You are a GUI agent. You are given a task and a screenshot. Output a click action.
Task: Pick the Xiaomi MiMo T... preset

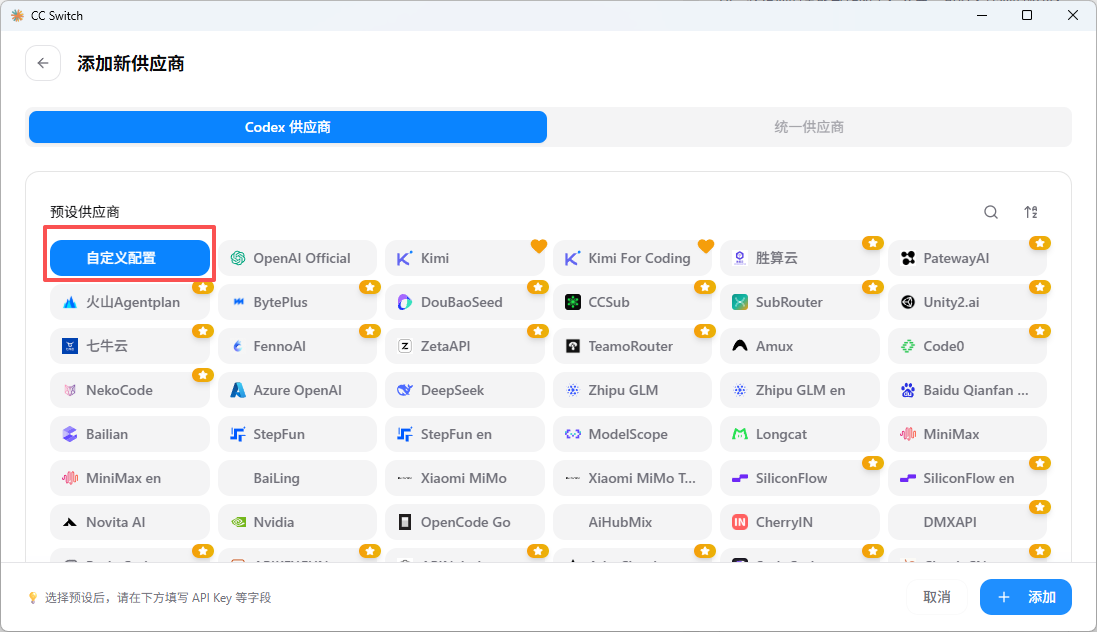tap(632, 478)
